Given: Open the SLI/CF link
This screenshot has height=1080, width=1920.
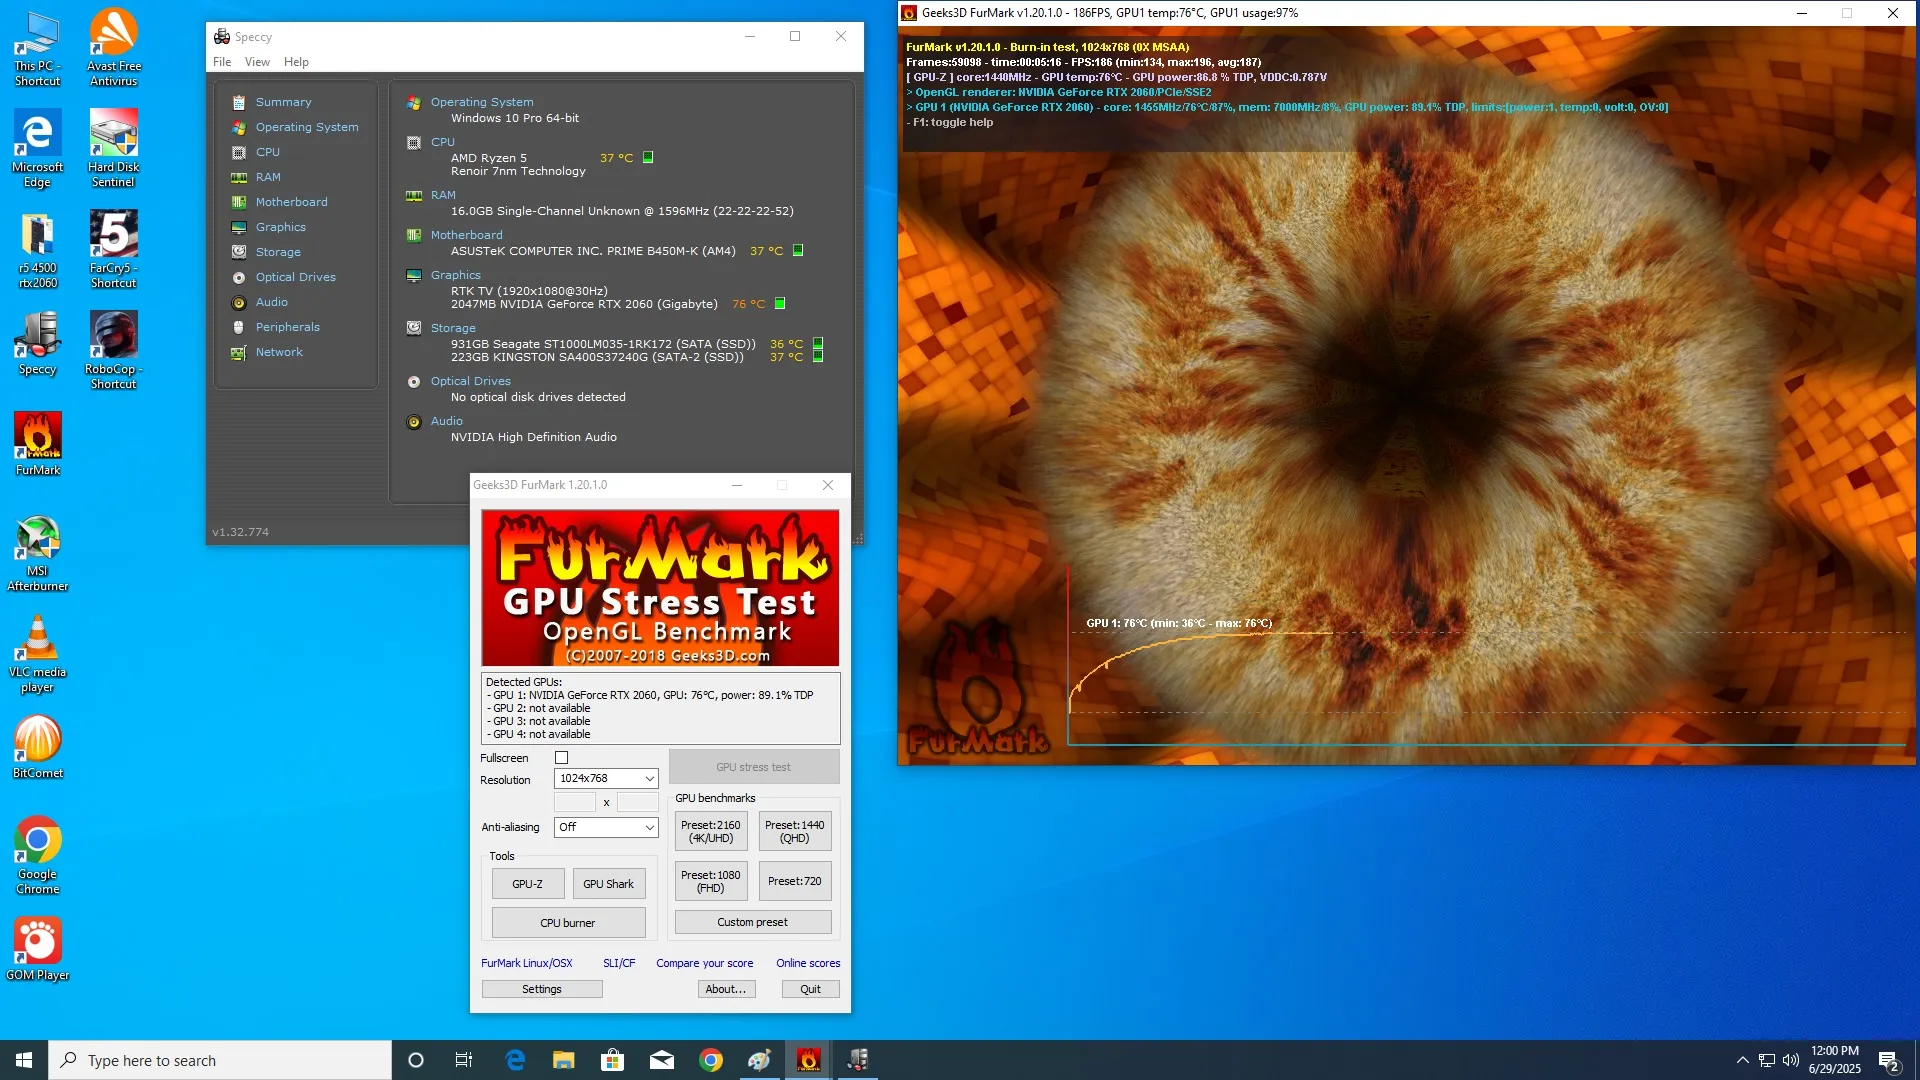Looking at the screenshot, I should [619, 963].
